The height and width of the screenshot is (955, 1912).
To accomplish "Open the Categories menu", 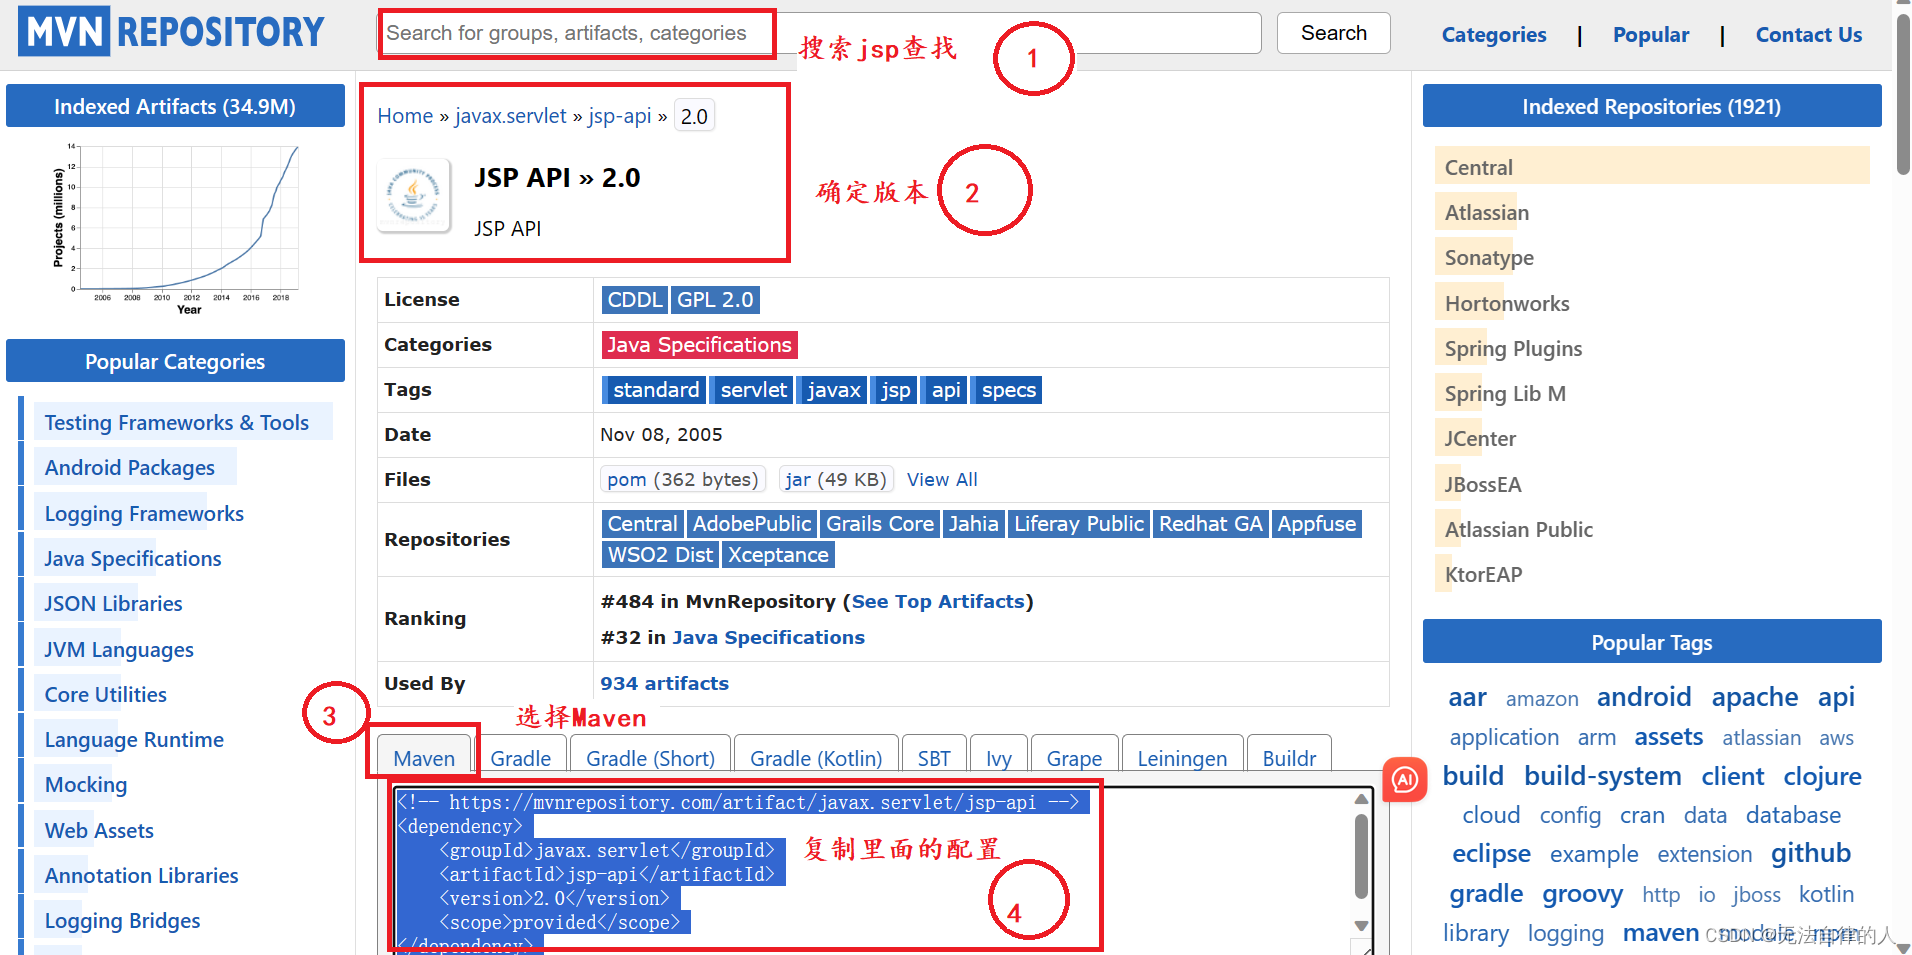I will pyautogui.click(x=1493, y=34).
